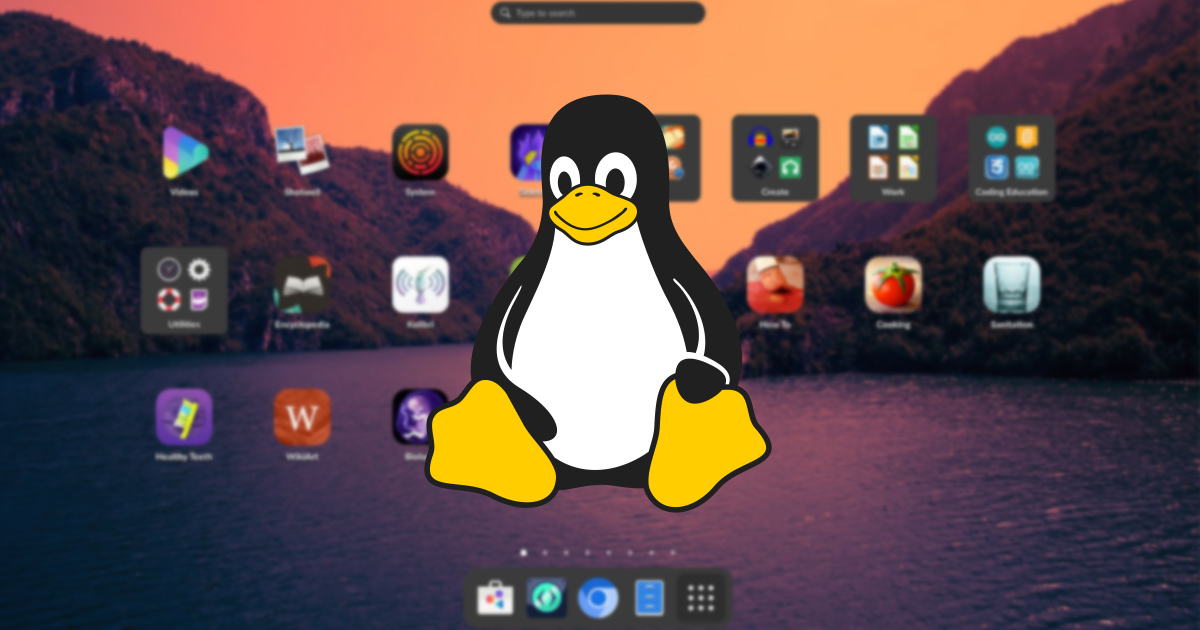Click the Type to search field
Image resolution: width=1200 pixels, height=630 pixels.
(598, 13)
